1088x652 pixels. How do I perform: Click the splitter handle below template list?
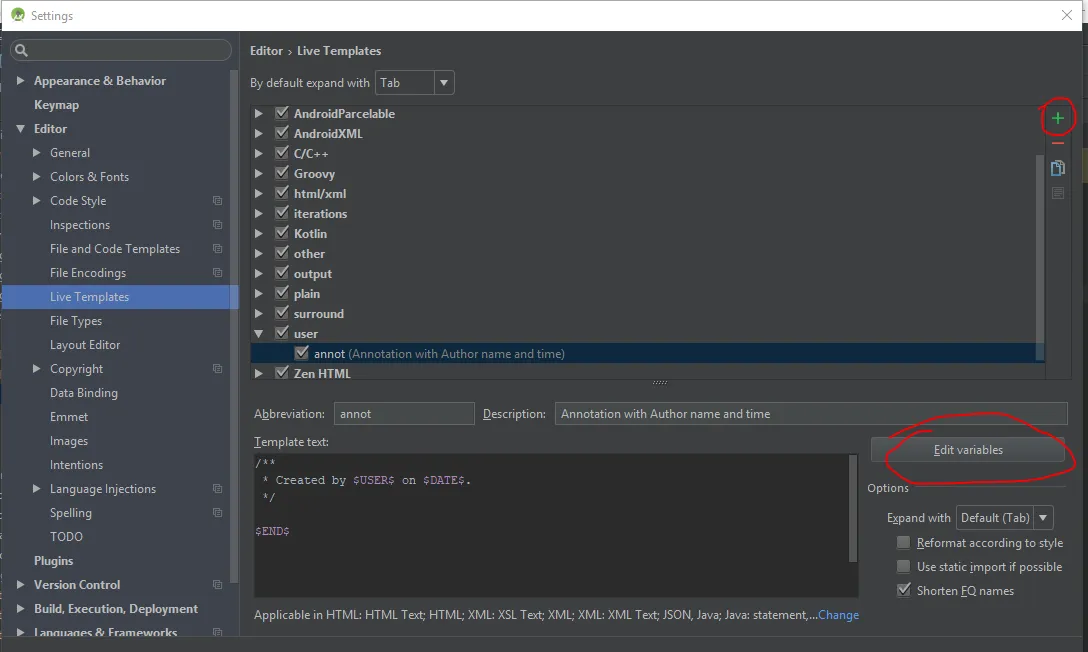click(660, 382)
